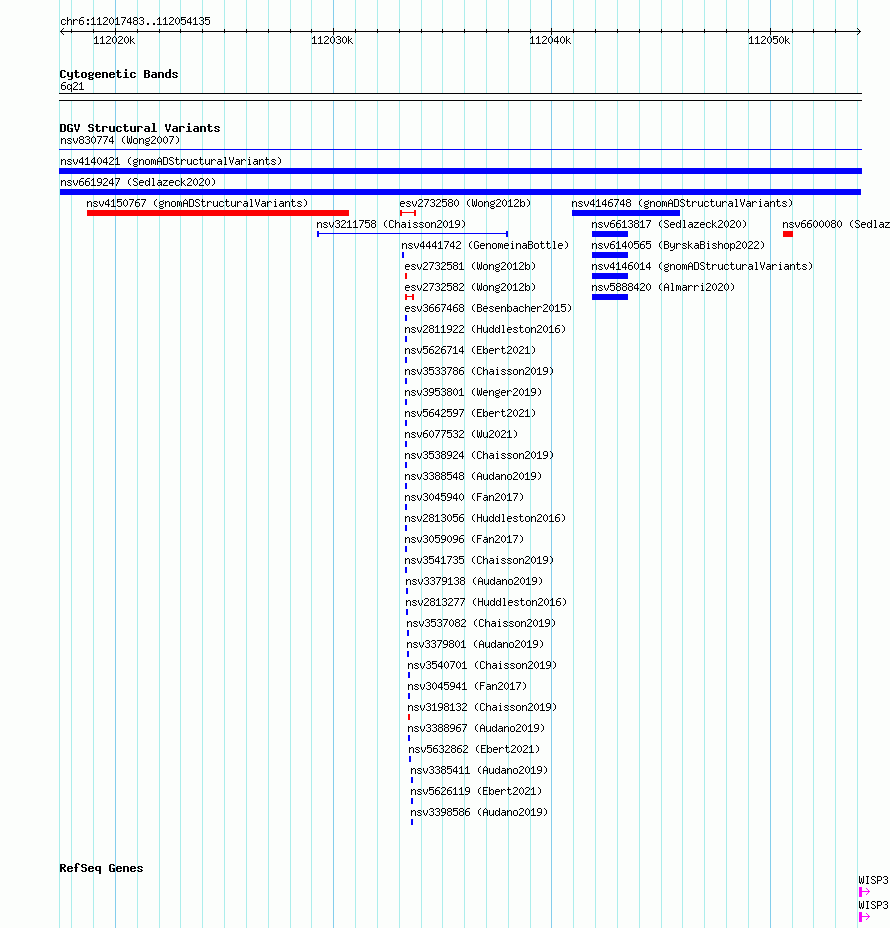Select nsv3388967 (Audano2019) variant

[476, 729]
